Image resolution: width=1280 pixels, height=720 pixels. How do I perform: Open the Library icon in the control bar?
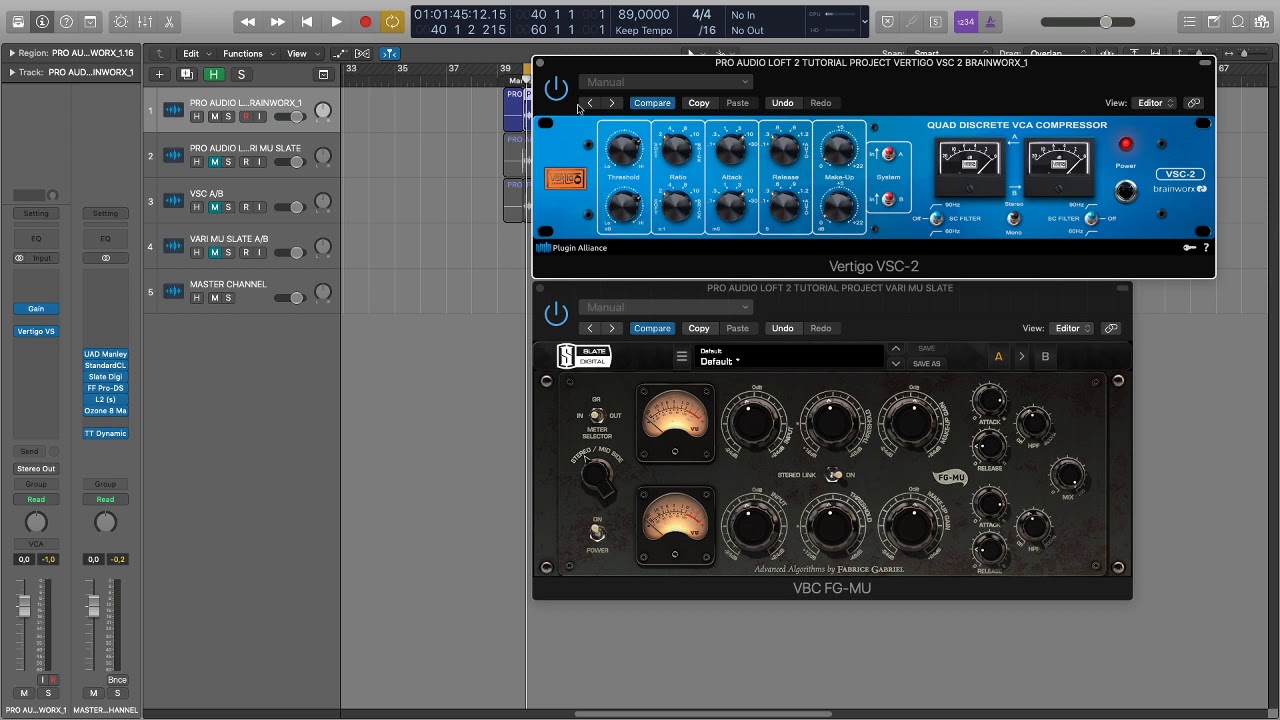coord(18,22)
